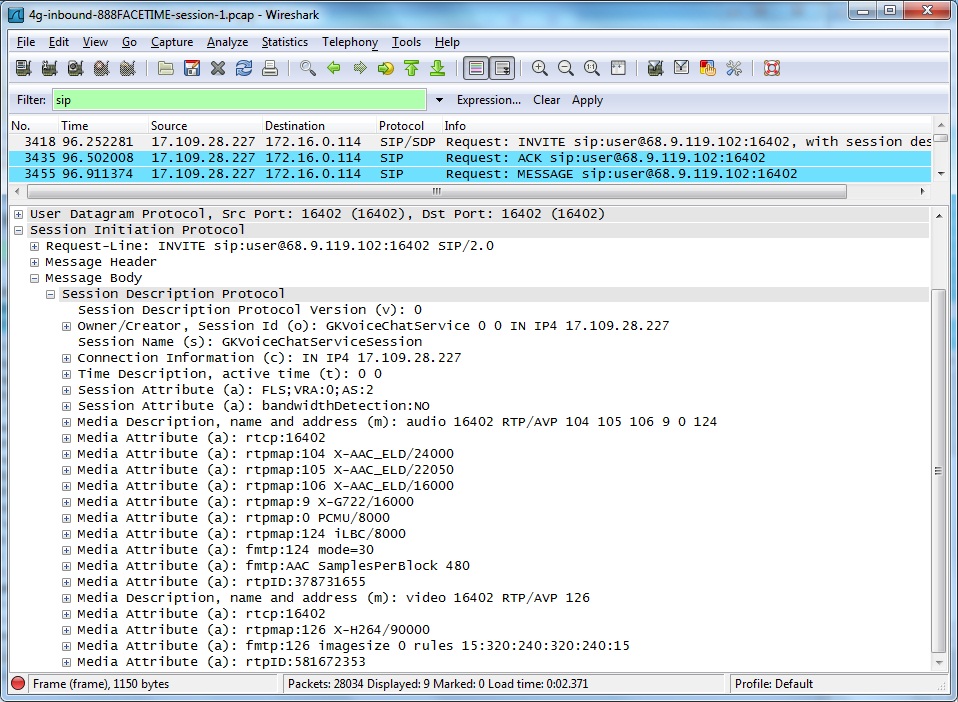Reset zoom to normal size icon
The width and height of the screenshot is (958, 702).
[x=591, y=68]
